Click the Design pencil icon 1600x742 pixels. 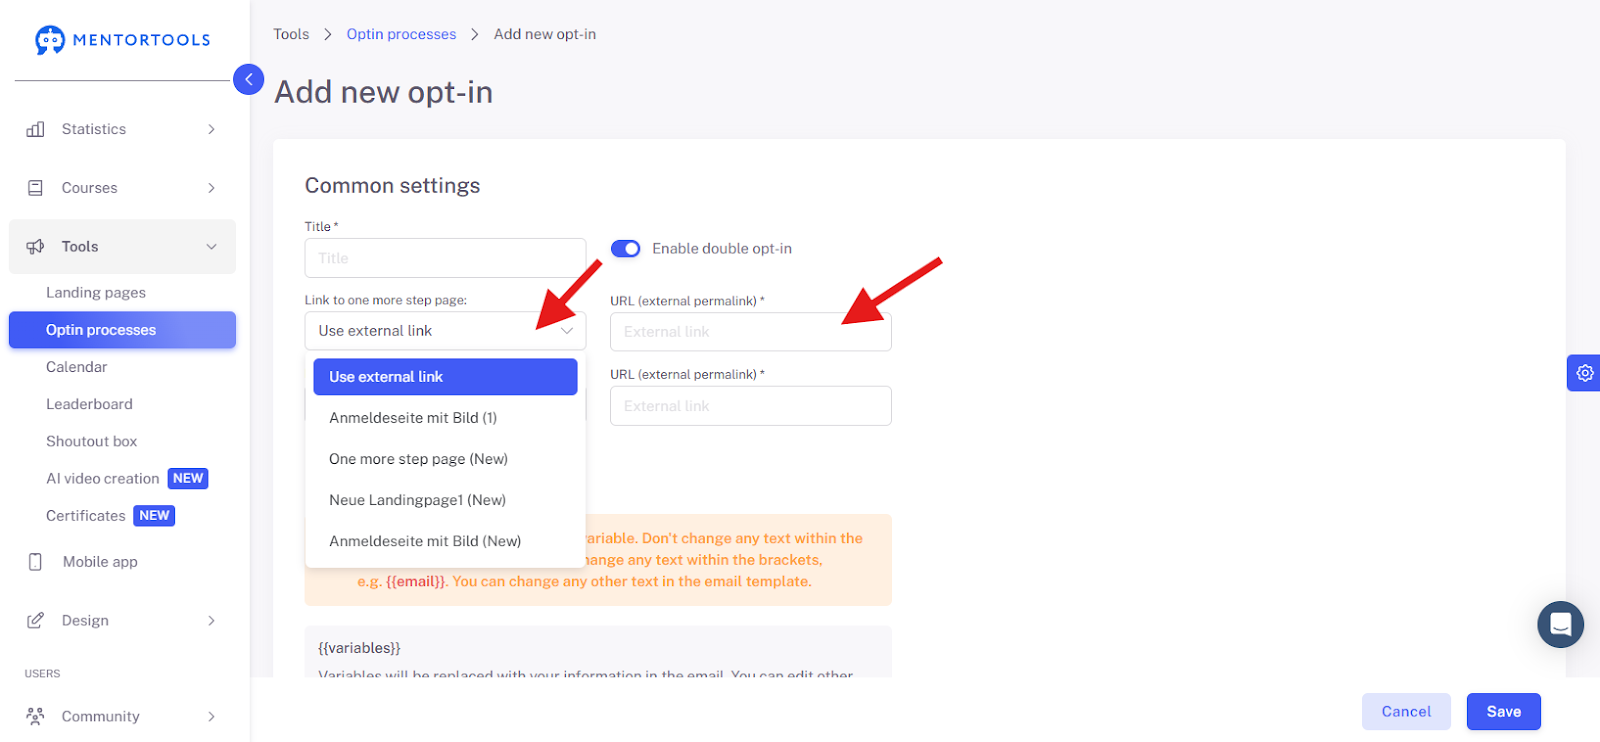[36, 620]
